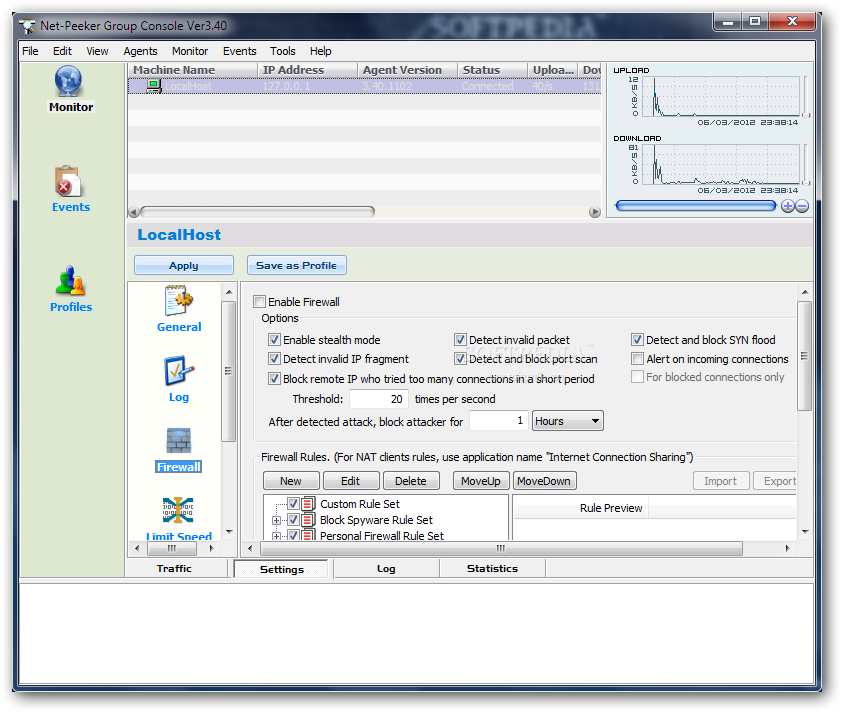Switch to the Statistics tab
The height and width of the screenshot is (712, 842).
coord(492,568)
